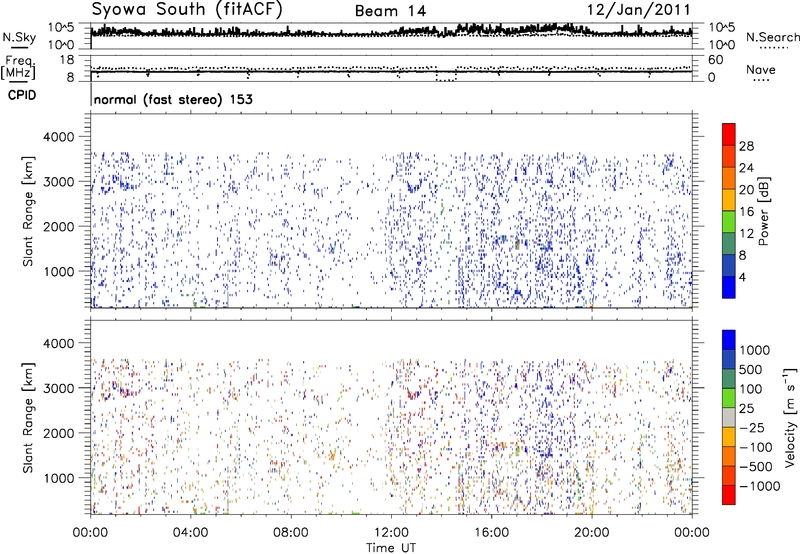Click the 'Time UT' axis title
800x554 pixels.
click(391, 548)
